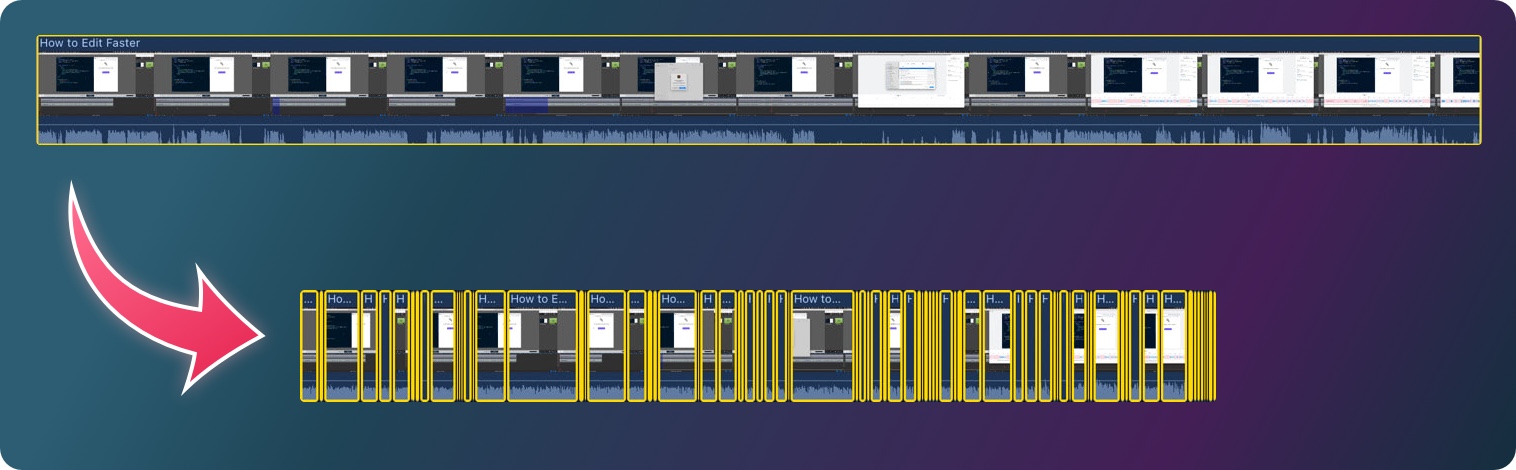Click the top filmstrip thumbnail showing a popup dialog
Image resolution: width=1516 pixels, height=470 pixels.
[x=678, y=80]
